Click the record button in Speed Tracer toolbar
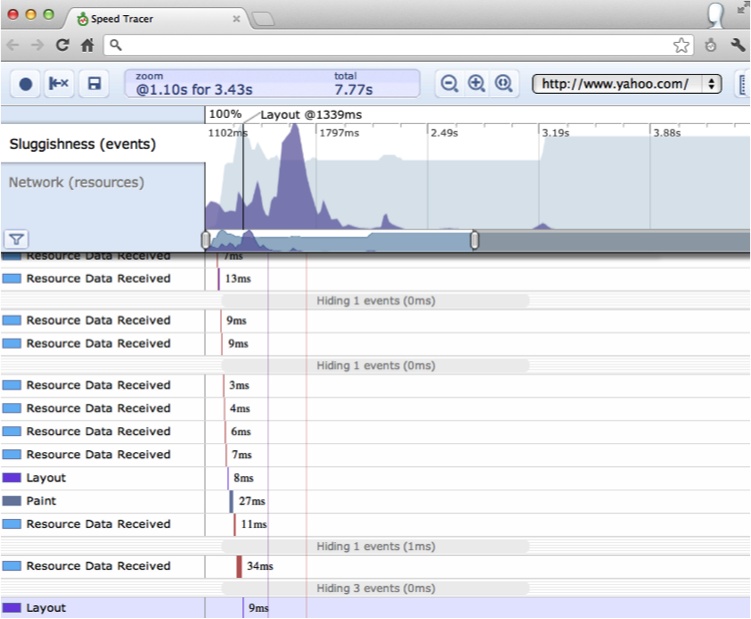751x619 pixels. [x=25, y=84]
